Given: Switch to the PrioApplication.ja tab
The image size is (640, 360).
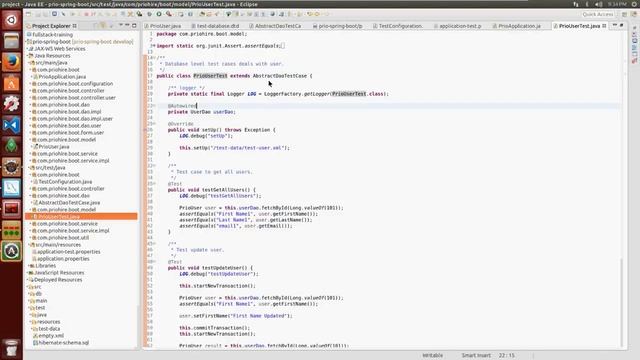Looking at the screenshot, I should [x=517, y=26].
